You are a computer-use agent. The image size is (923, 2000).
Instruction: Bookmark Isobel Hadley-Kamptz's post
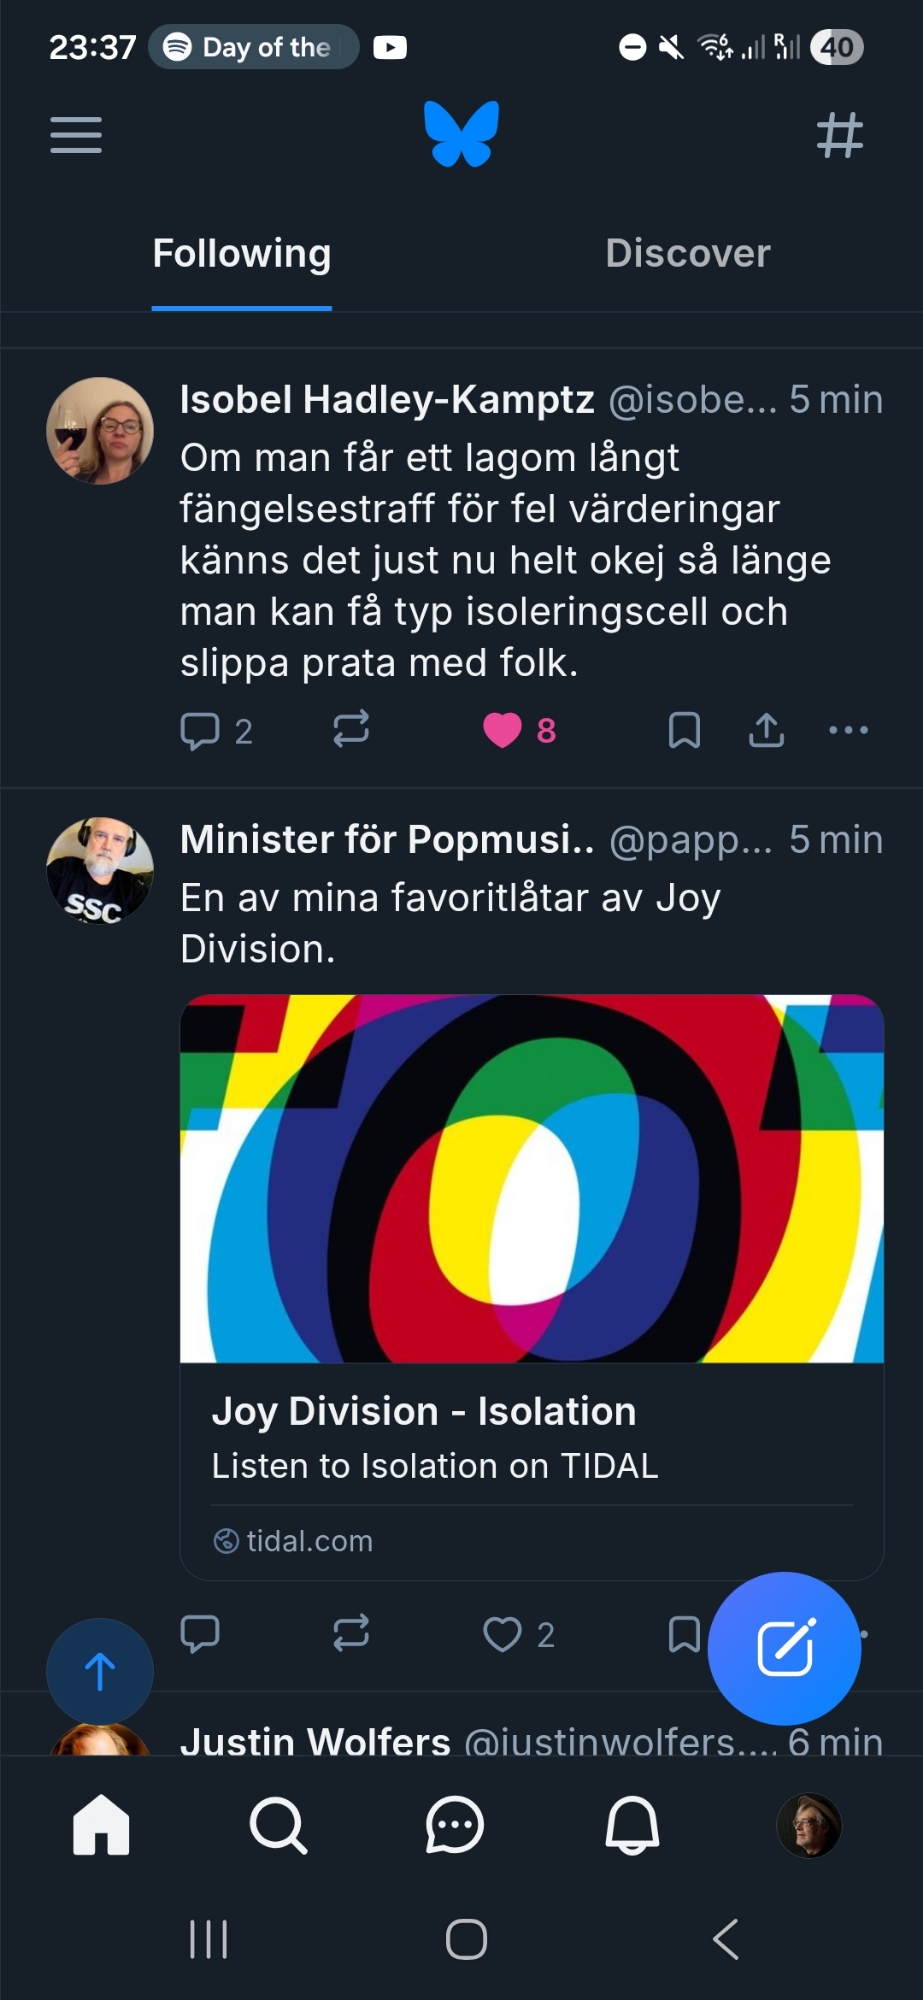click(x=684, y=731)
